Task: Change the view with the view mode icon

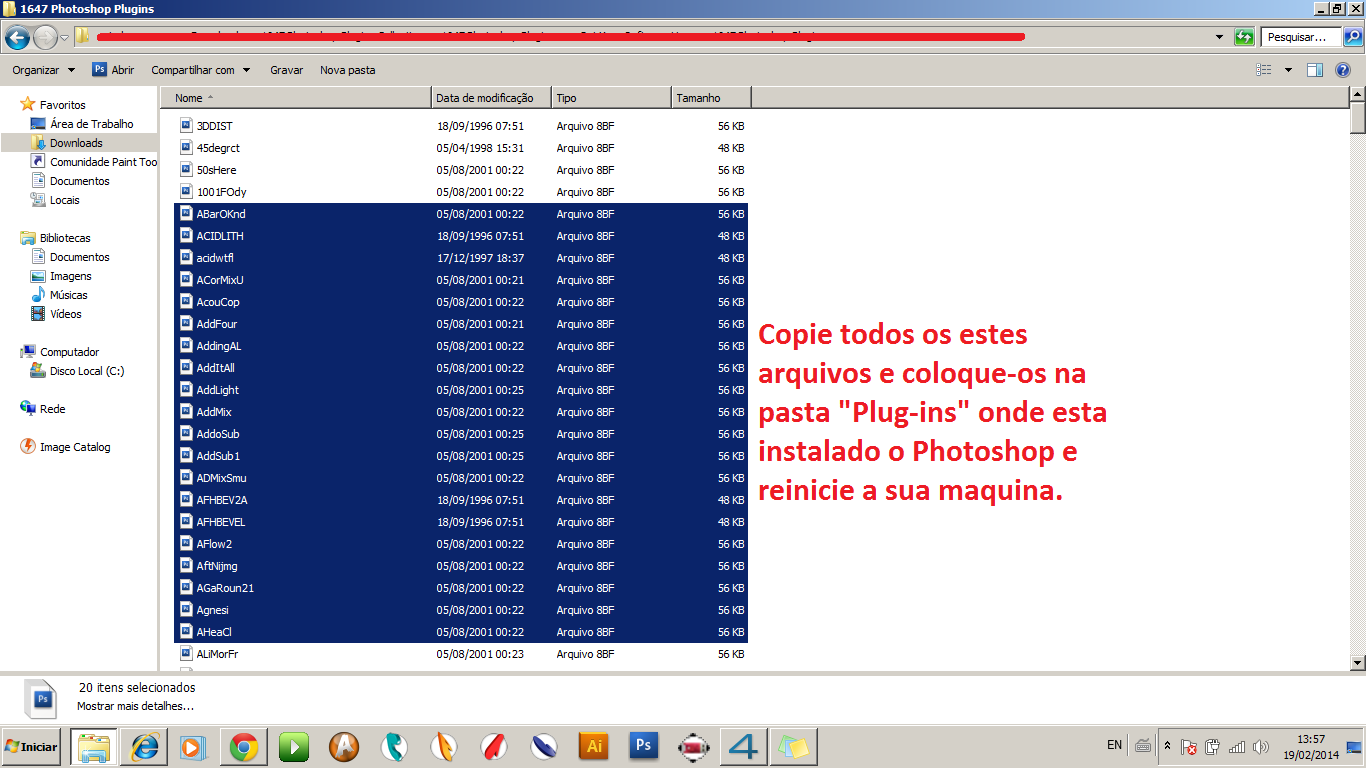Action: [x=1264, y=70]
